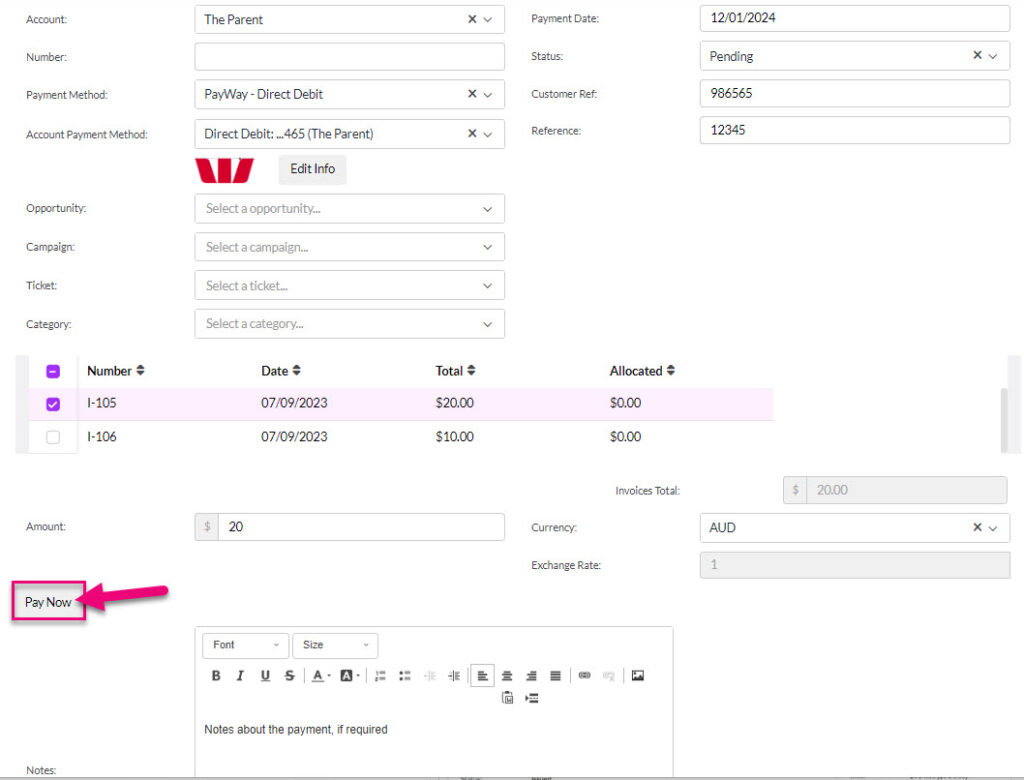Apply strikethrough formatting to notes text
1024x780 pixels.
pyautogui.click(x=289, y=675)
